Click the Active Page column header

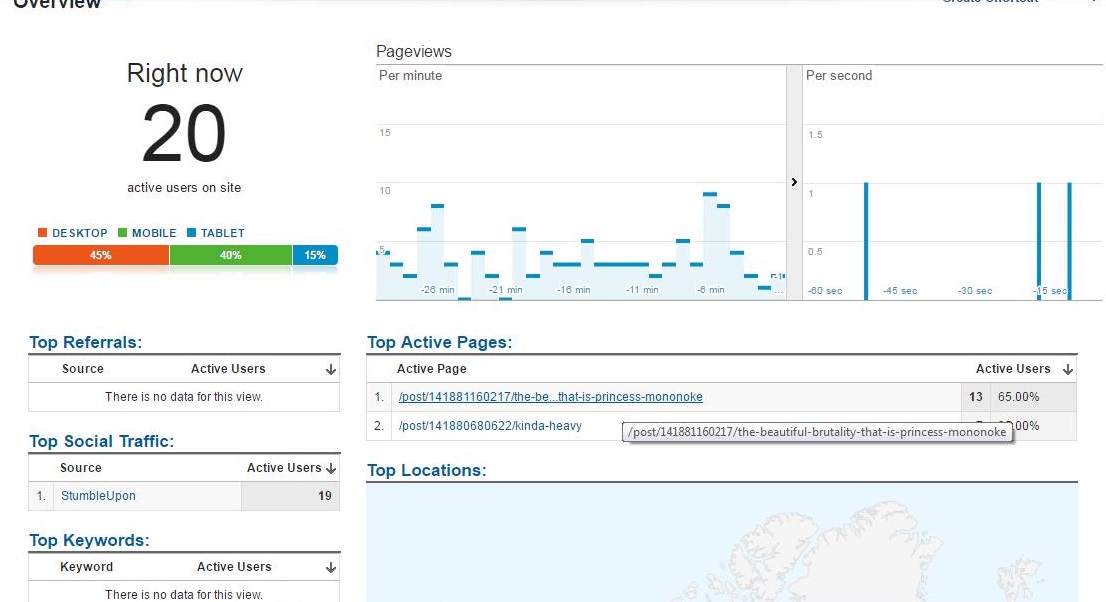click(x=432, y=368)
